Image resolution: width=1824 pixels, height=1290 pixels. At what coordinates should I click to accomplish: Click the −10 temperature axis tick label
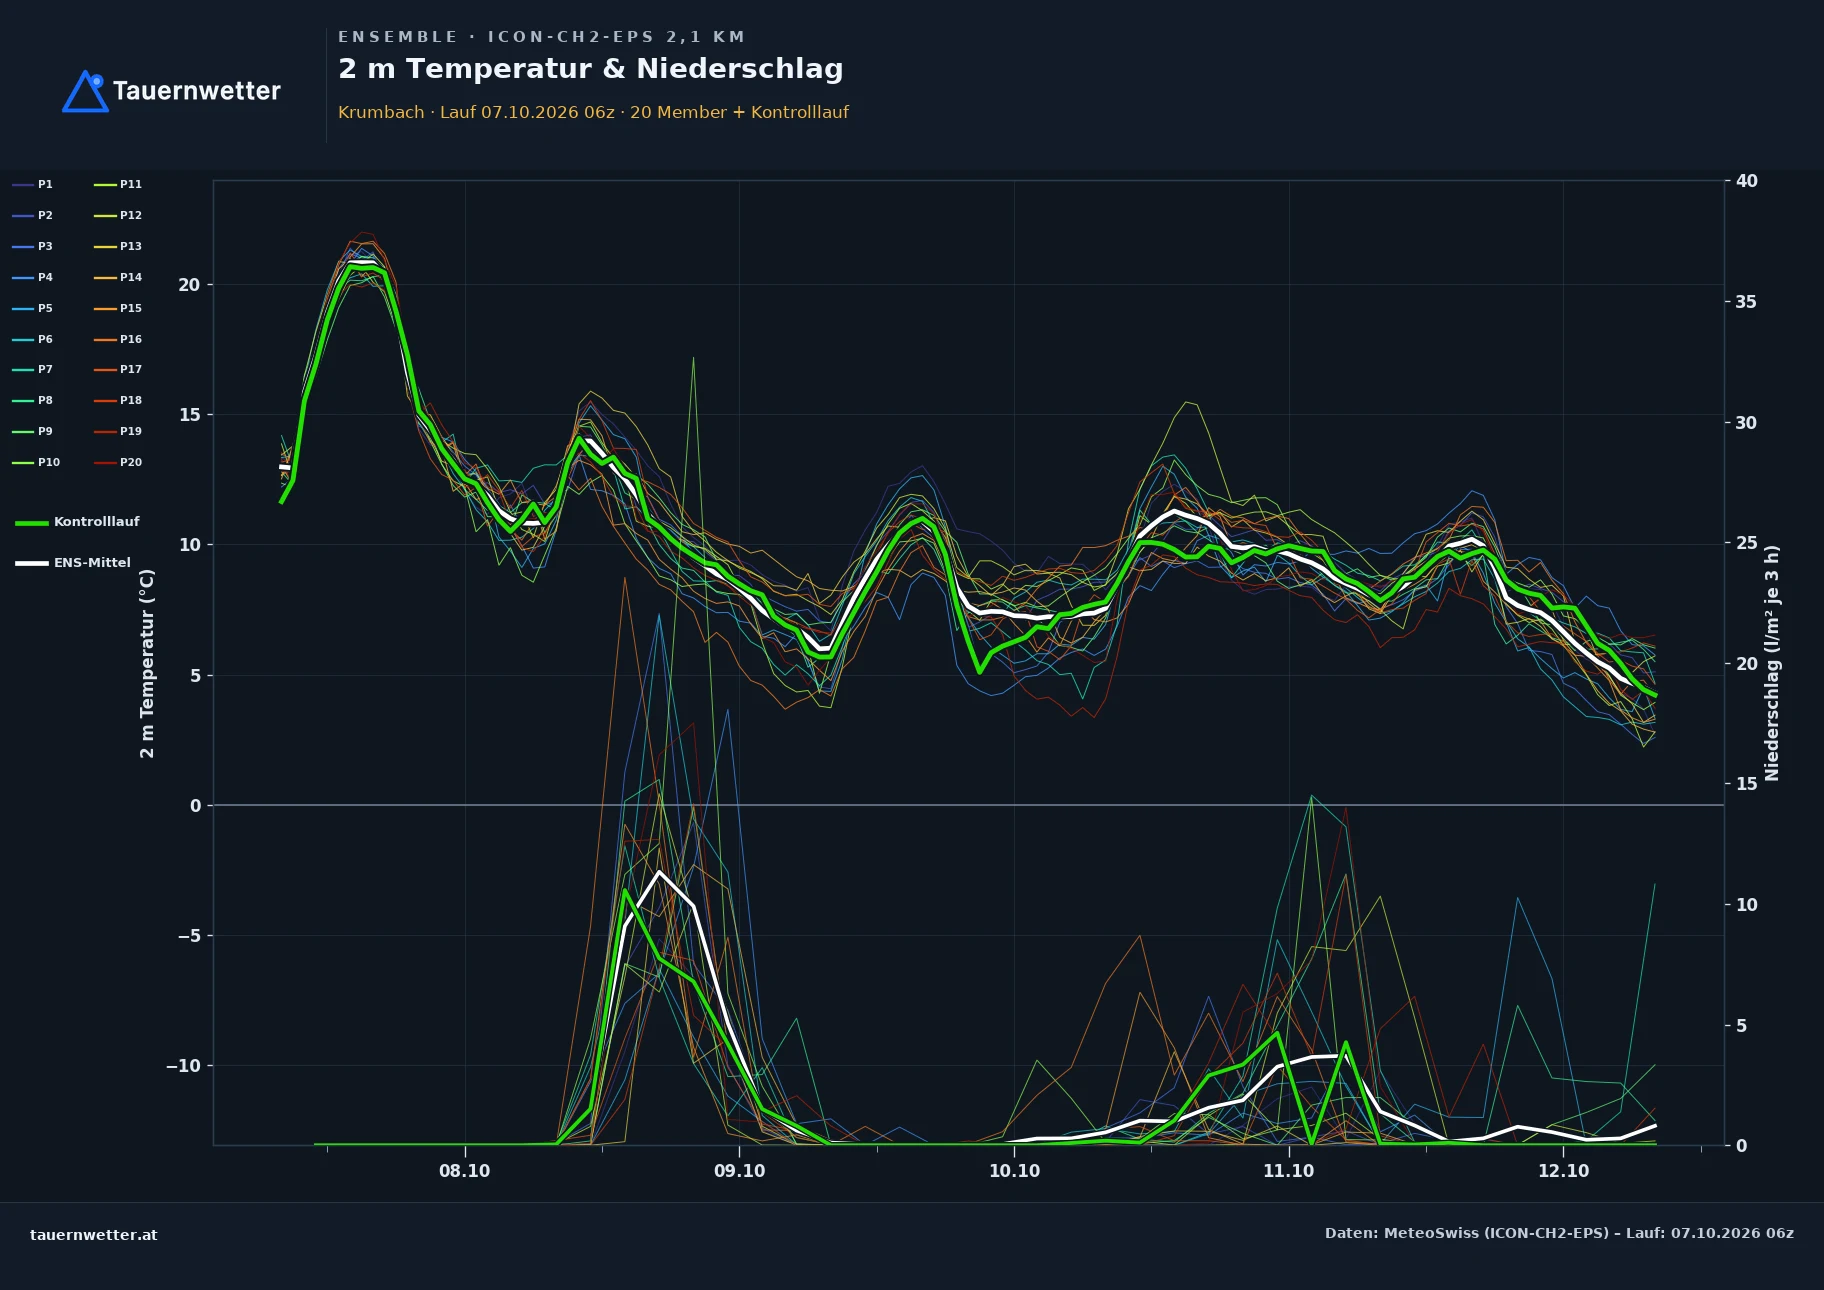click(x=183, y=1066)
